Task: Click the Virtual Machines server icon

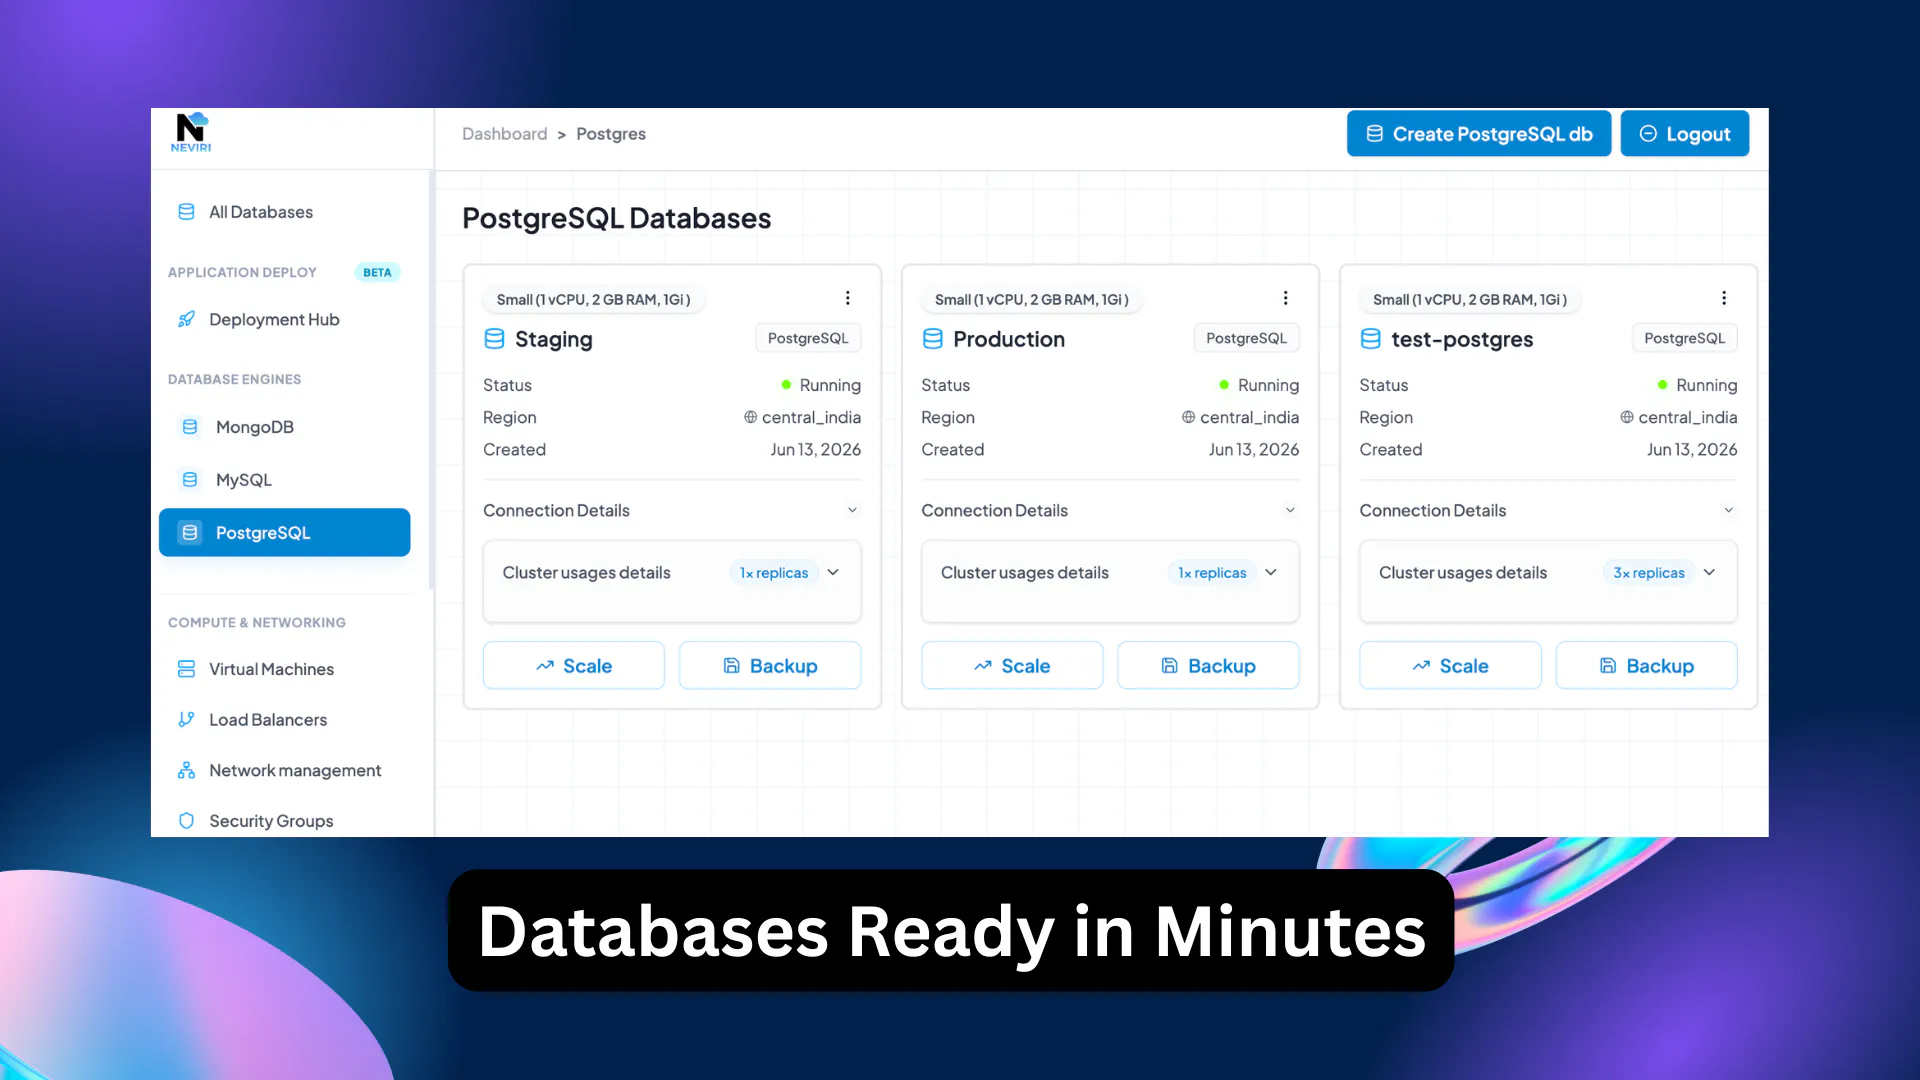Action: [186, 669]
